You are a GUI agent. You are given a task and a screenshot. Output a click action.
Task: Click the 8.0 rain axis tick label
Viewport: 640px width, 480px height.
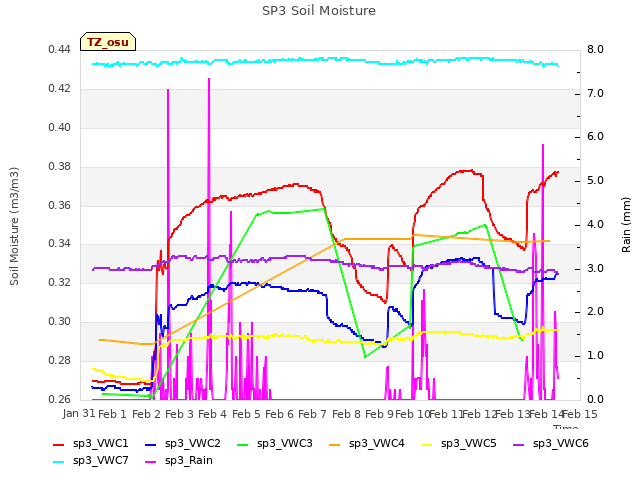pos(595,50)
